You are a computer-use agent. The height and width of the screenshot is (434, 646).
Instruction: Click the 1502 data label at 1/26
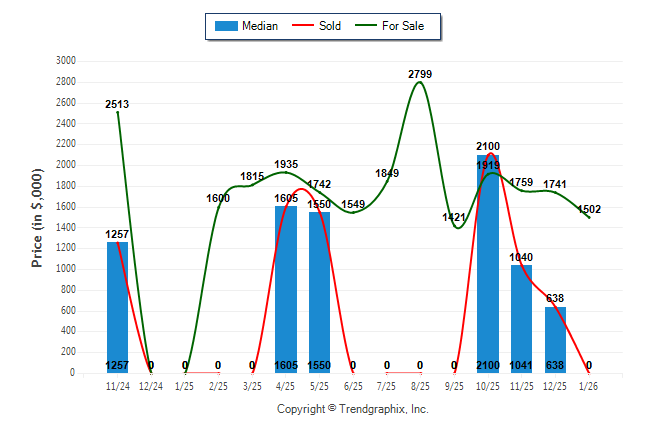click(589, 208)
